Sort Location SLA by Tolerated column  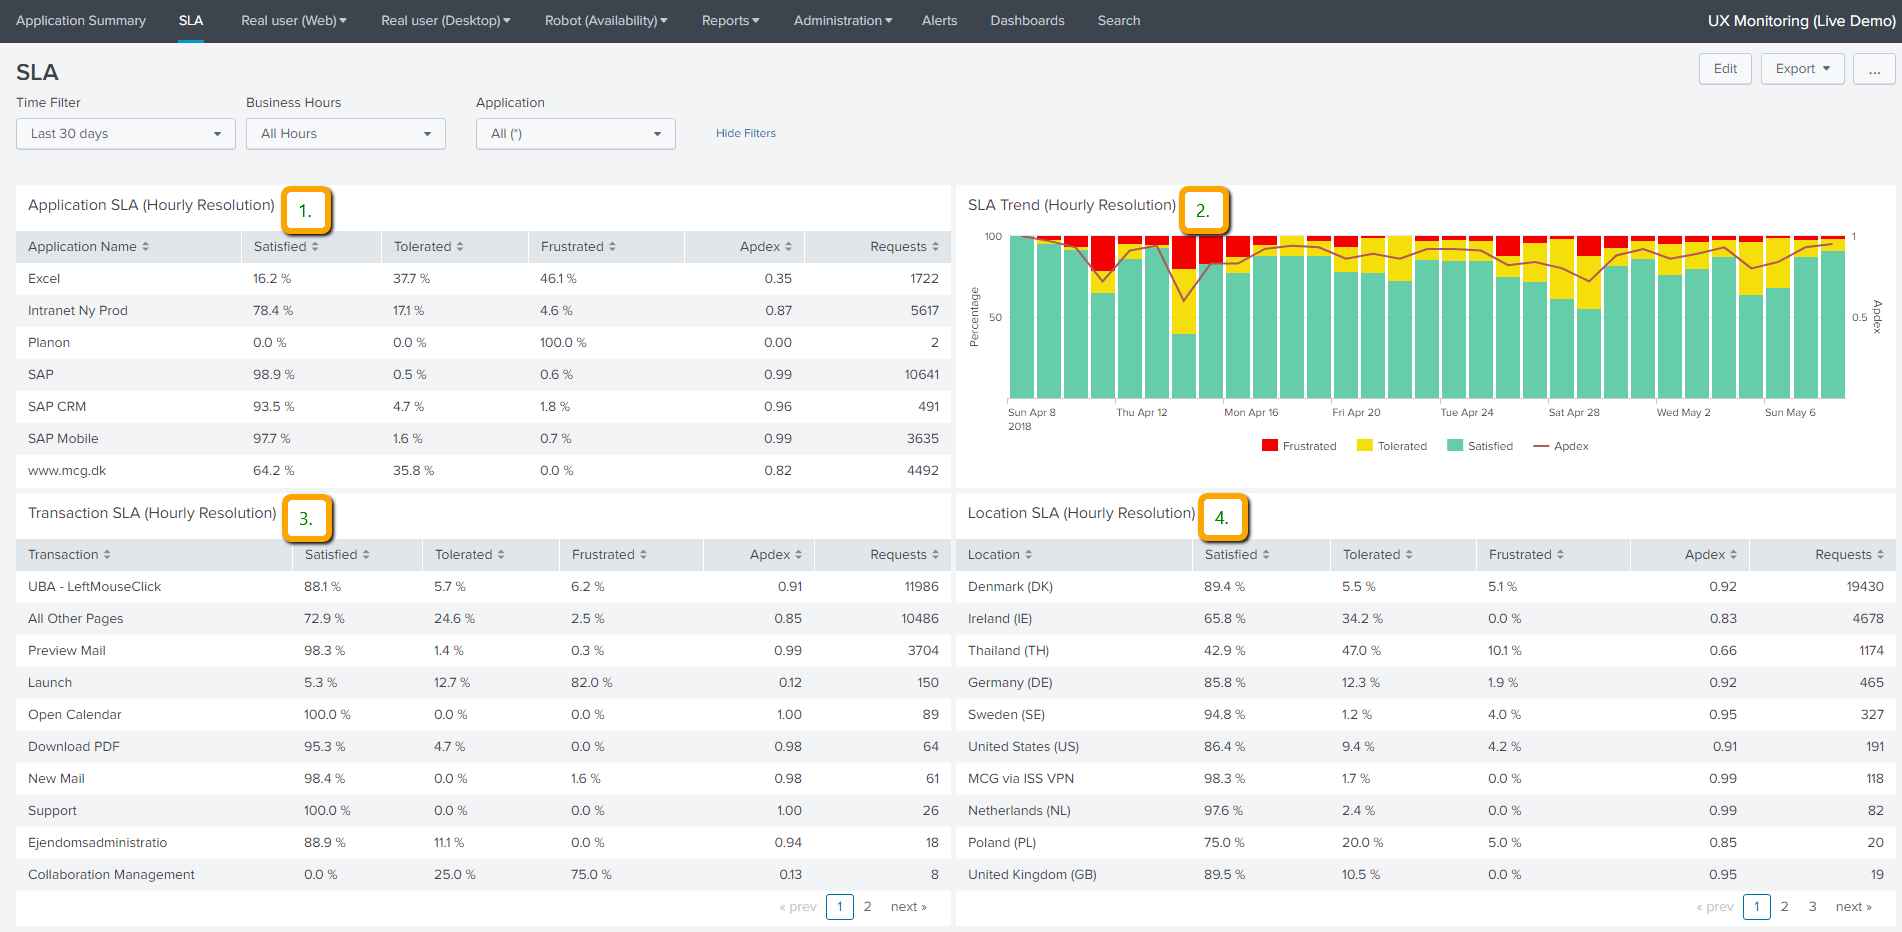coord(1376,555)
